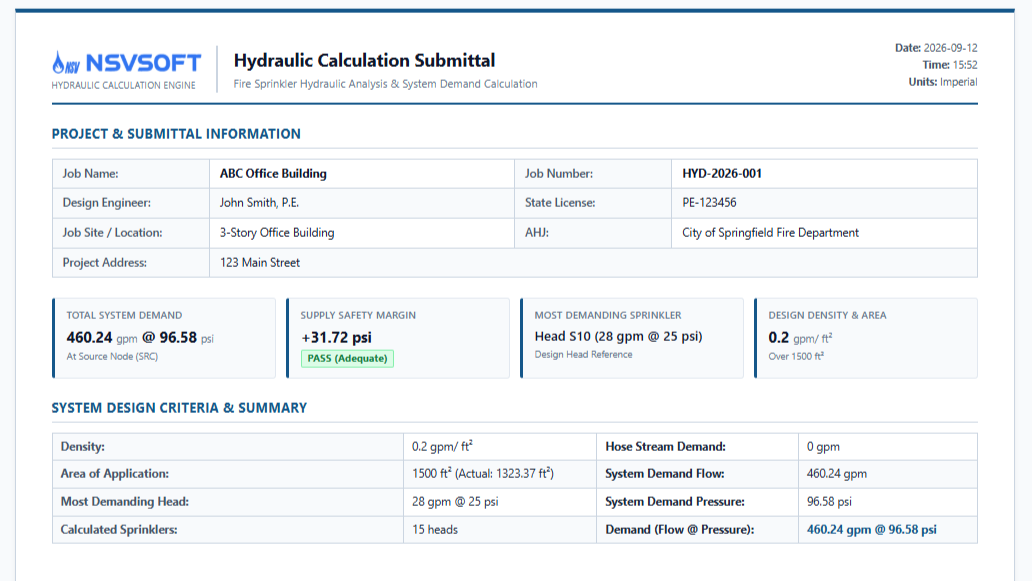Click the Hydraulic Calculation Submittal title
This screenshot has height=581, width=1032.
(x=364, y=61)
